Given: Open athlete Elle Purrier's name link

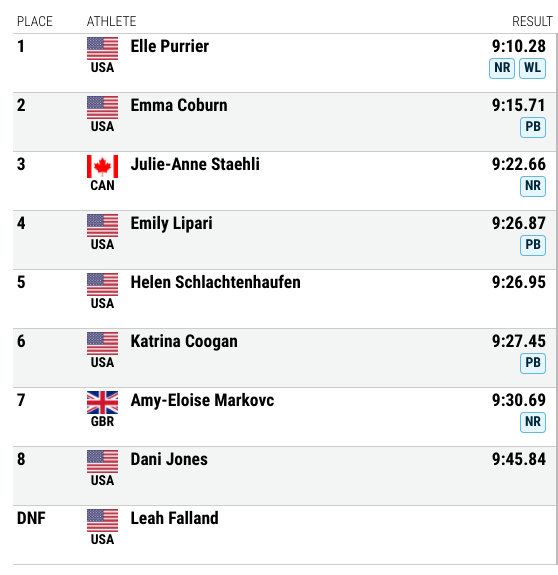Looking at the screenshot, I should (x=170, y=47).
